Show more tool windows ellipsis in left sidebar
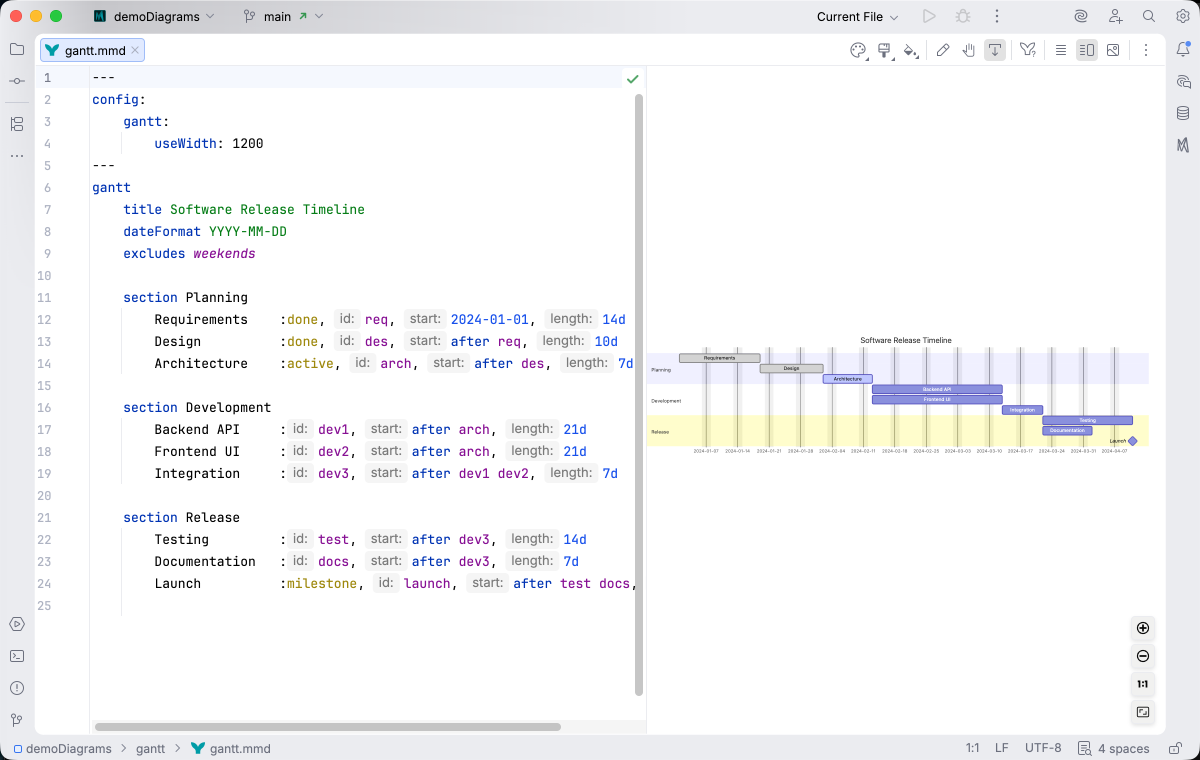Image resolution: width=1200 pixels, height=760 pixels. click(17, 156)
